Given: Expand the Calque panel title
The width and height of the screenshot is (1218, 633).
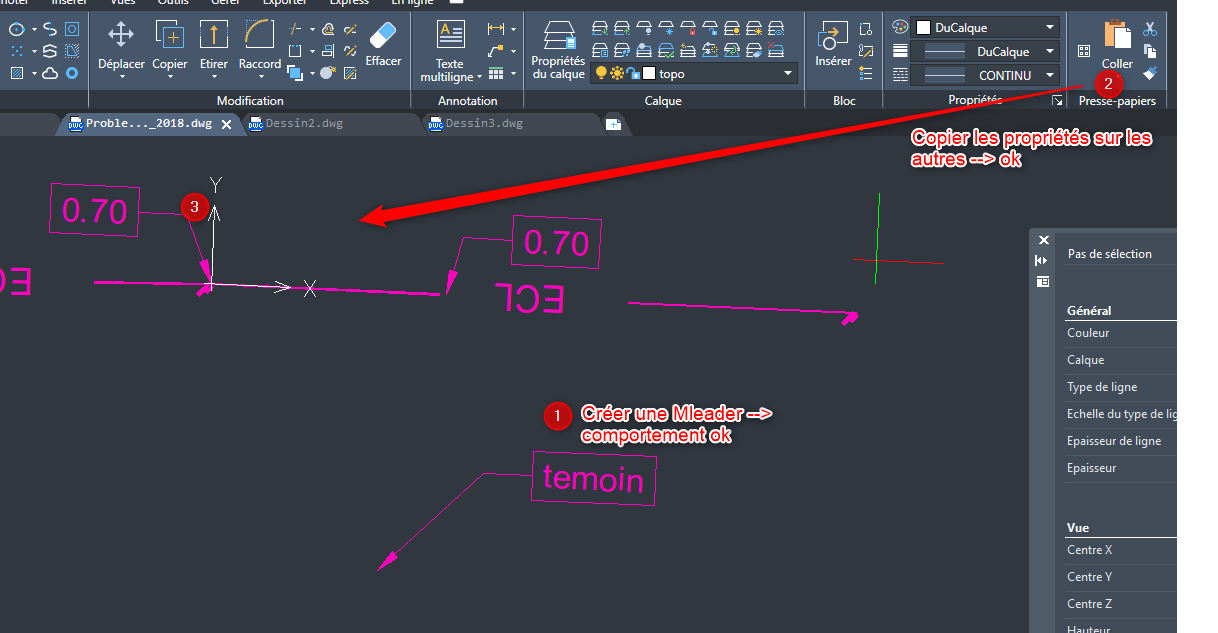Looking at the screenshot, I should point(663,101).
